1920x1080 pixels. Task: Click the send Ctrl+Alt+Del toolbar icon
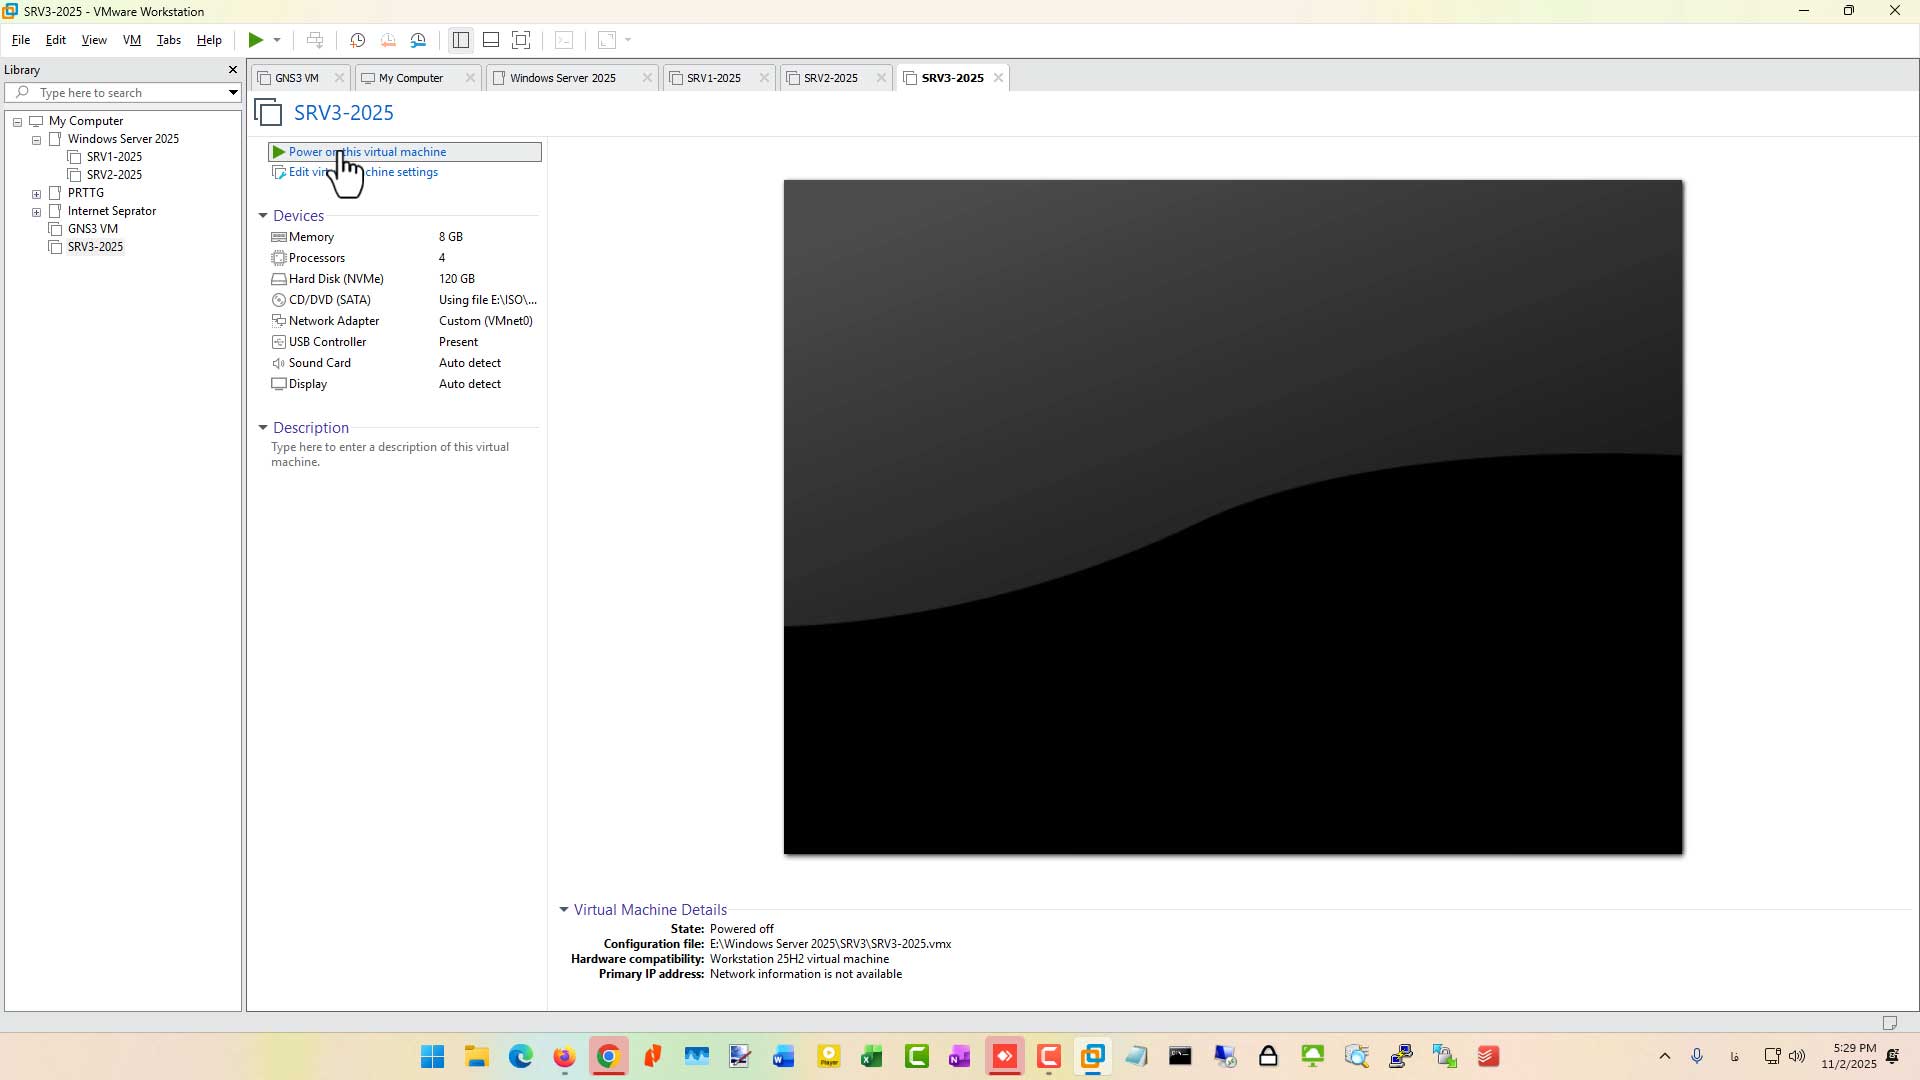tap(315, 40)
